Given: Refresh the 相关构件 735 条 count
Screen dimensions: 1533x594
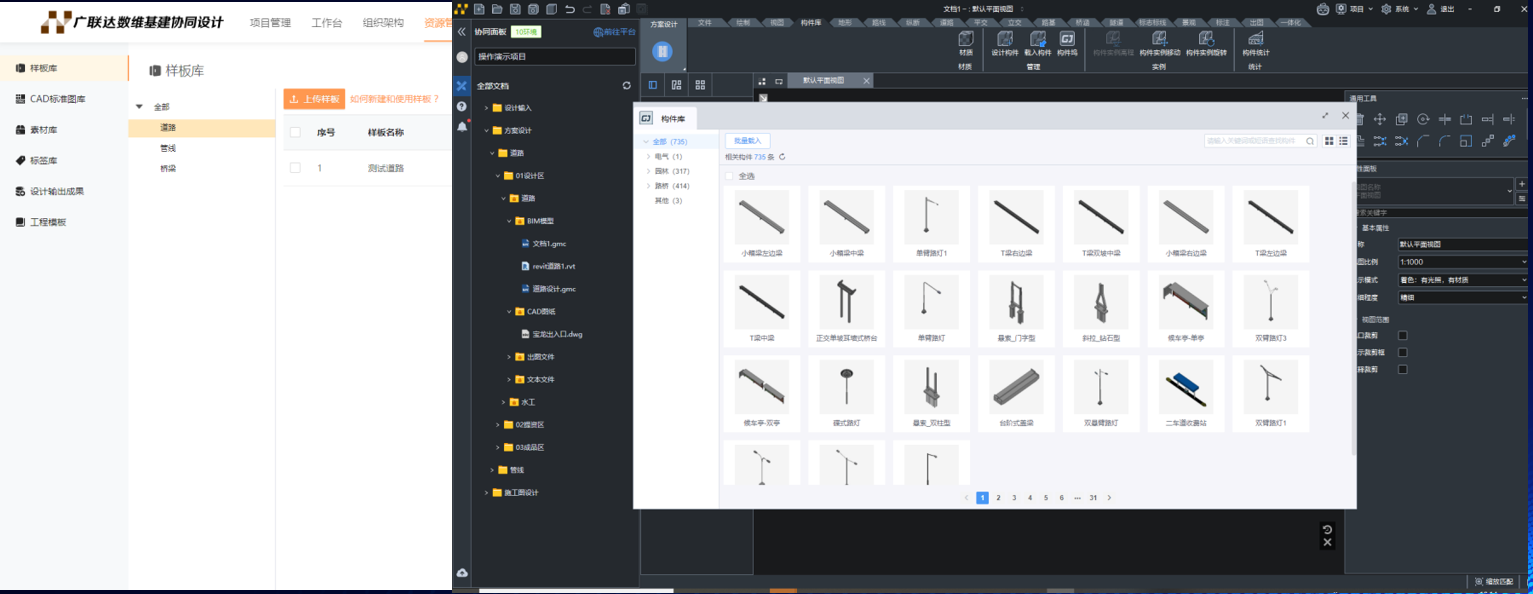Looking at the screenshot, I should click(782, 157).
